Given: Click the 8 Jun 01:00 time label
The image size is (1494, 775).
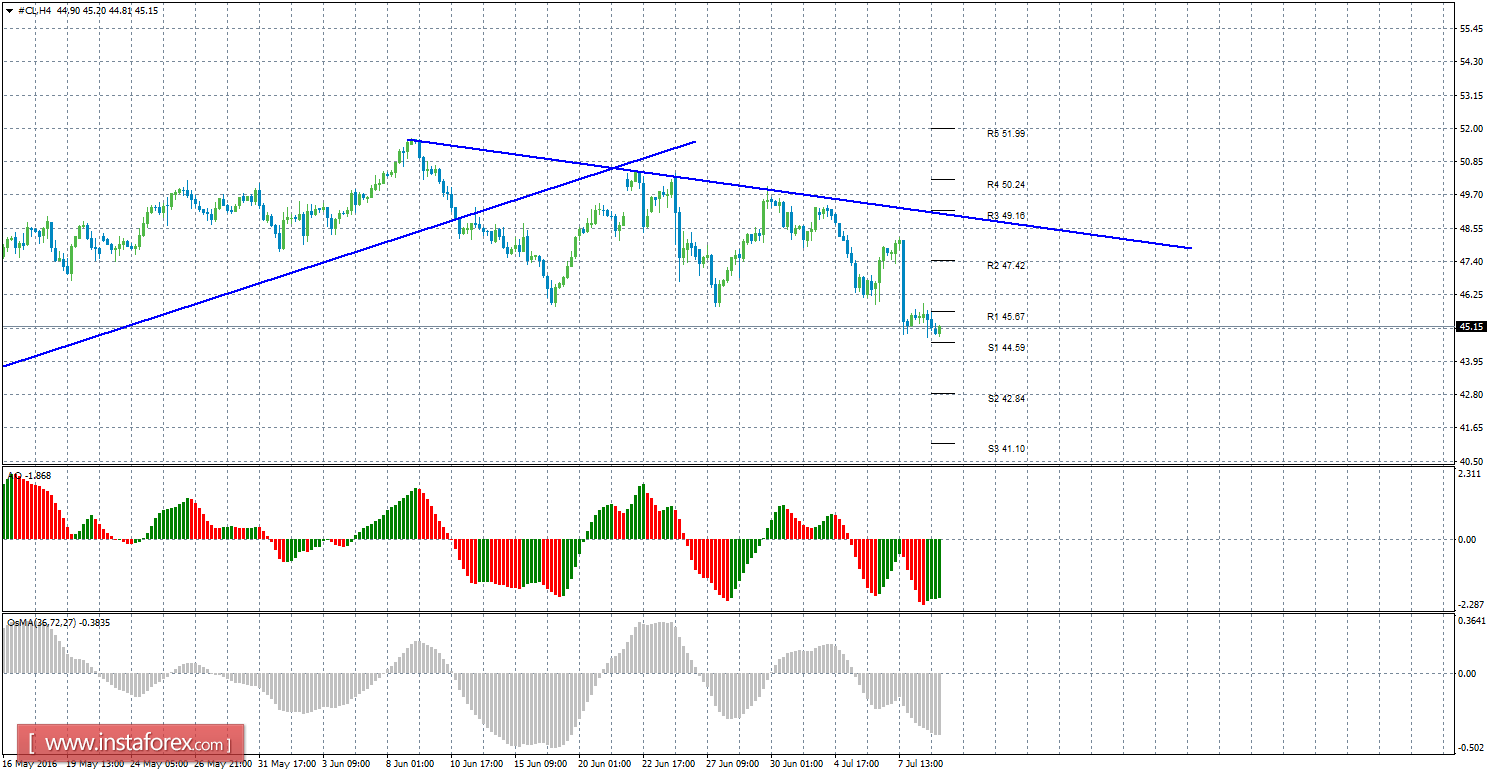Looking at the screenshot, I should 408,764.
